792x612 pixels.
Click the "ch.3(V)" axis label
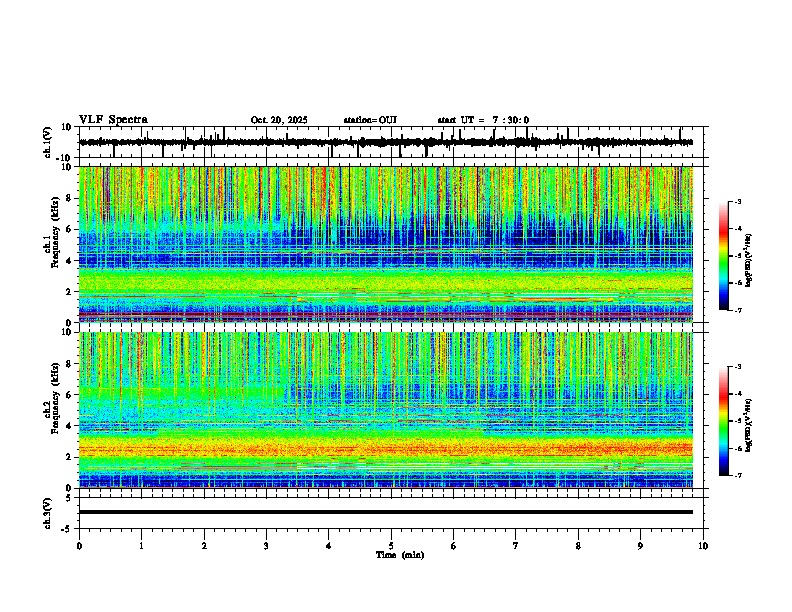[x=48, y=513]
